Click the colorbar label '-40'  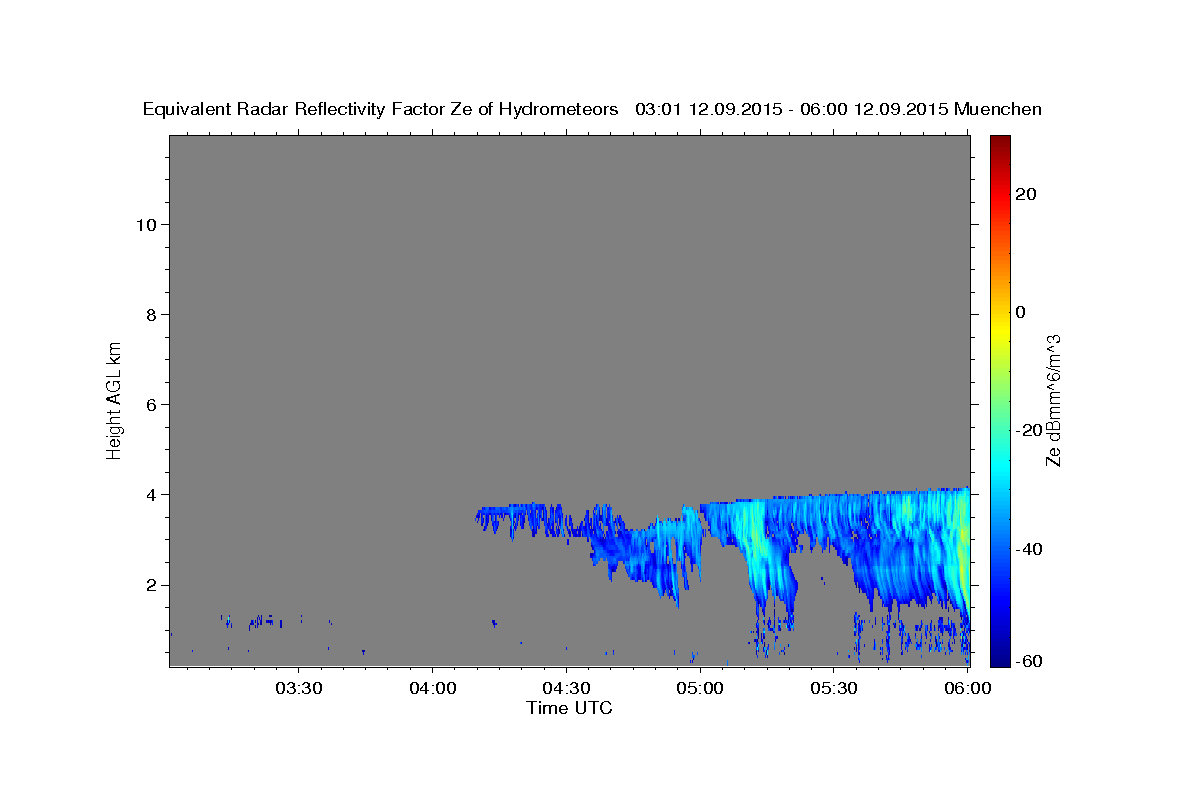pyautogui.click(x=1027, y=548)
